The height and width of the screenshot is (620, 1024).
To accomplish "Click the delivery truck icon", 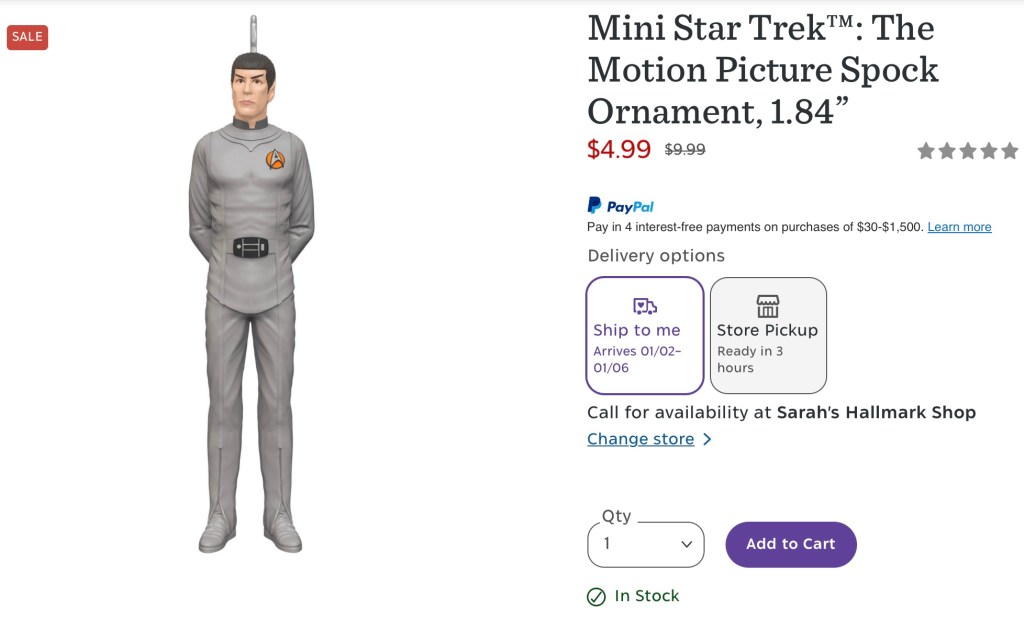I will pyautogui.click(x=645, y=306).
